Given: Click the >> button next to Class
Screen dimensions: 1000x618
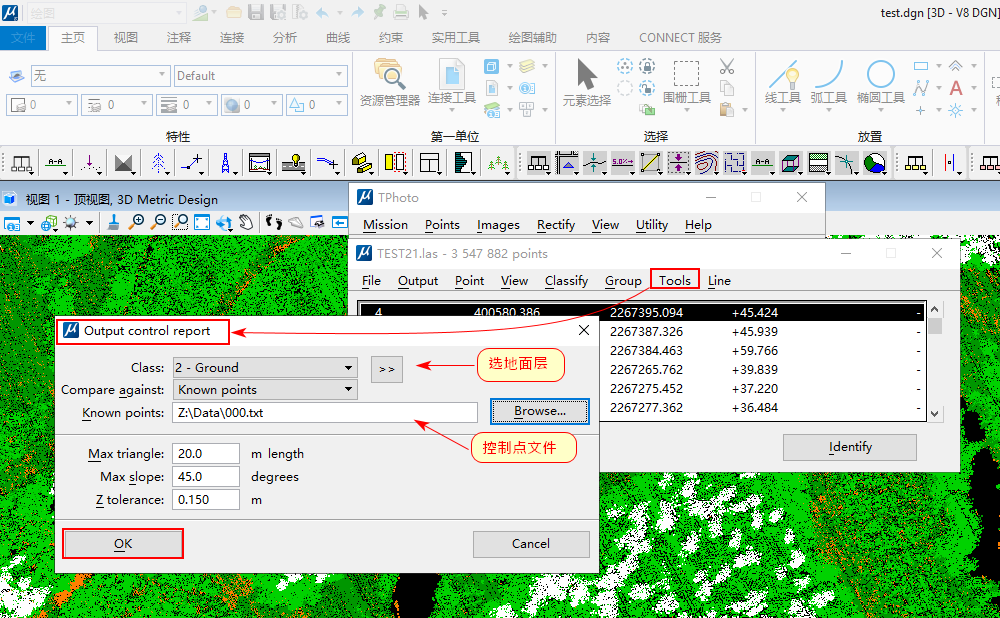Looking at the screenshot, I should [386, 369].
